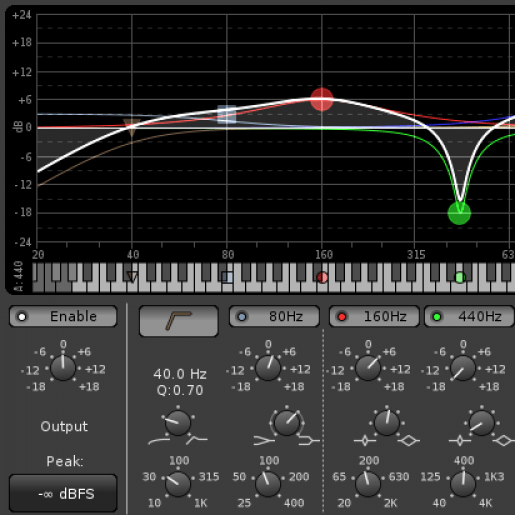
Task: Click the 440Hz band bandwidth knob
Action: click(x=482, y=423)
